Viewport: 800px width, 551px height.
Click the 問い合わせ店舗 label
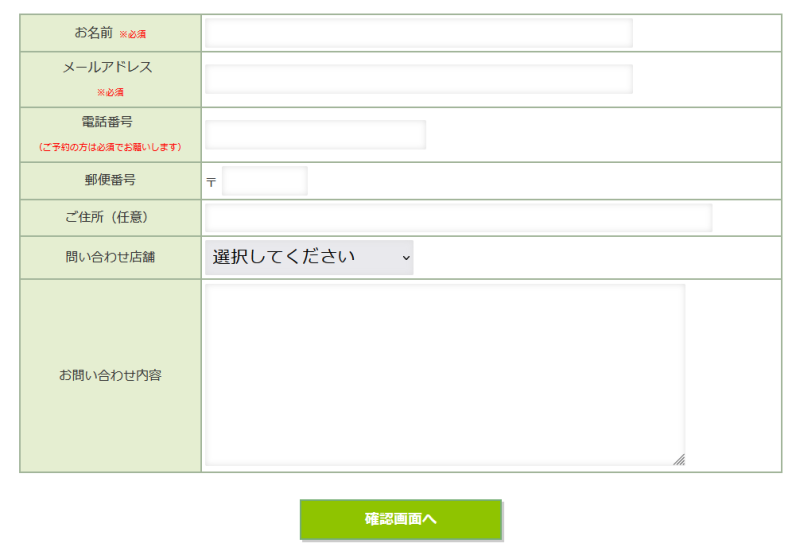pos(110,257)
